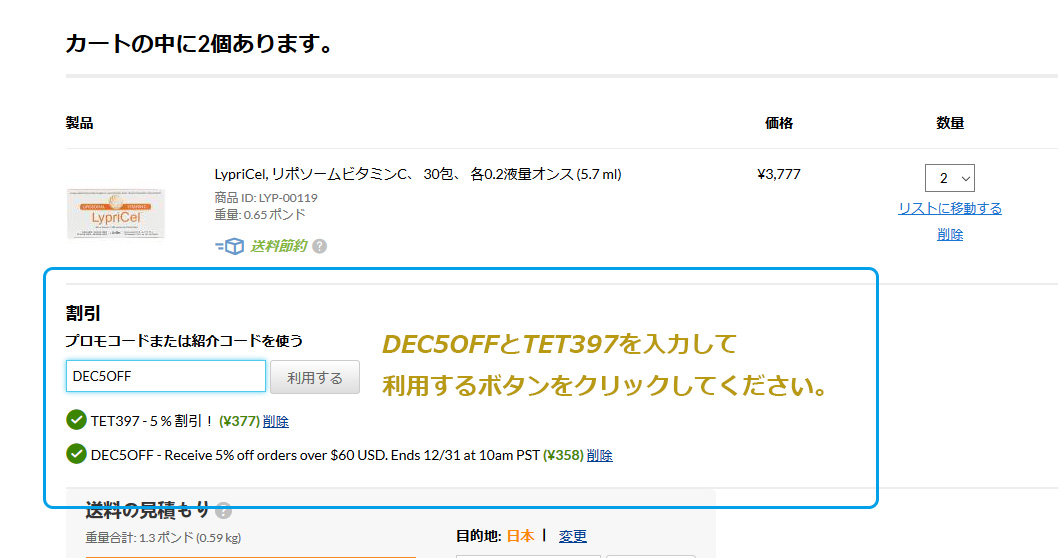Select the 重量合計: 1.3 ポンド text
The image size is (1058, 558).
pyautogui.click(x=163, y=538)
